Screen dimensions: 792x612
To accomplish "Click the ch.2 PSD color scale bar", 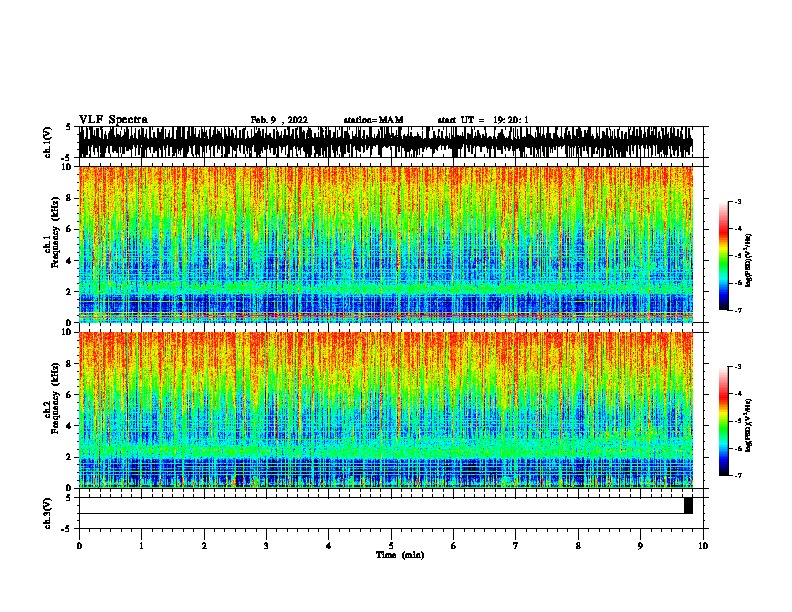I will coord(724,421).
